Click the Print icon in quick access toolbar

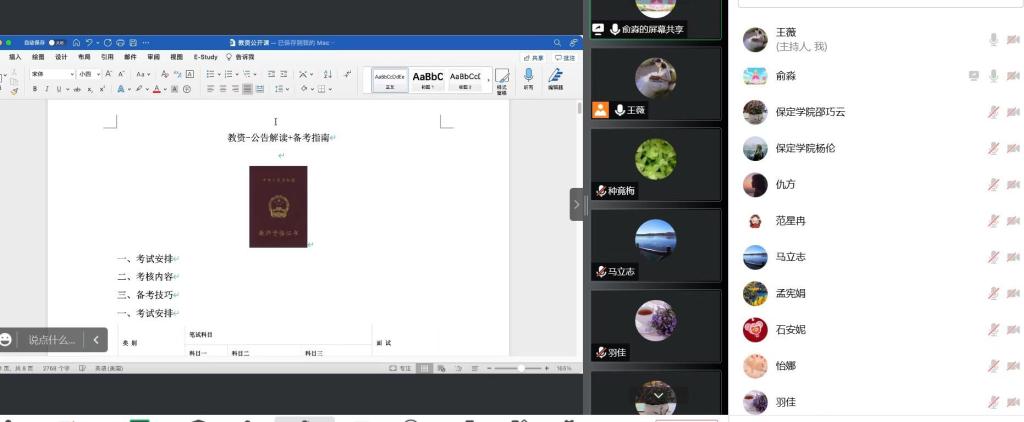pyautogui.click(x=120, y=43)
